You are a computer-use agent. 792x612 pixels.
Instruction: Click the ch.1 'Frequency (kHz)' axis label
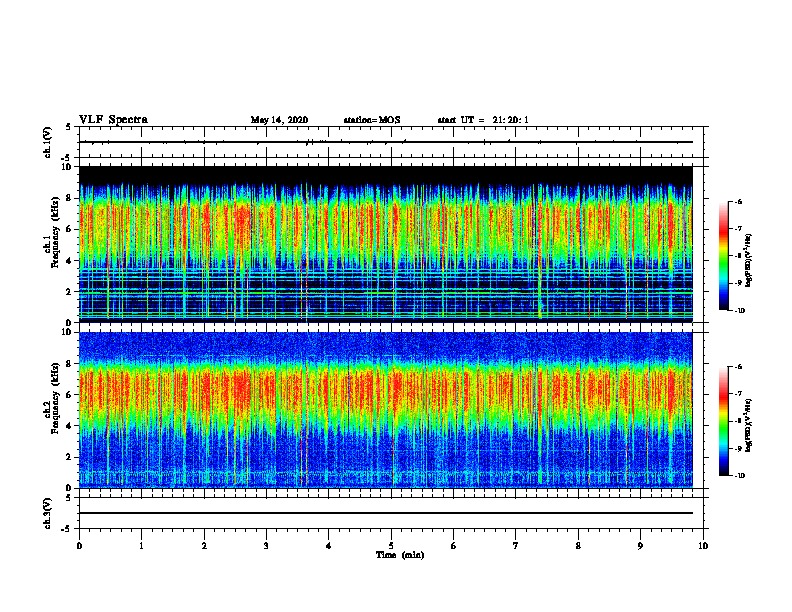(x=55, y=232)
